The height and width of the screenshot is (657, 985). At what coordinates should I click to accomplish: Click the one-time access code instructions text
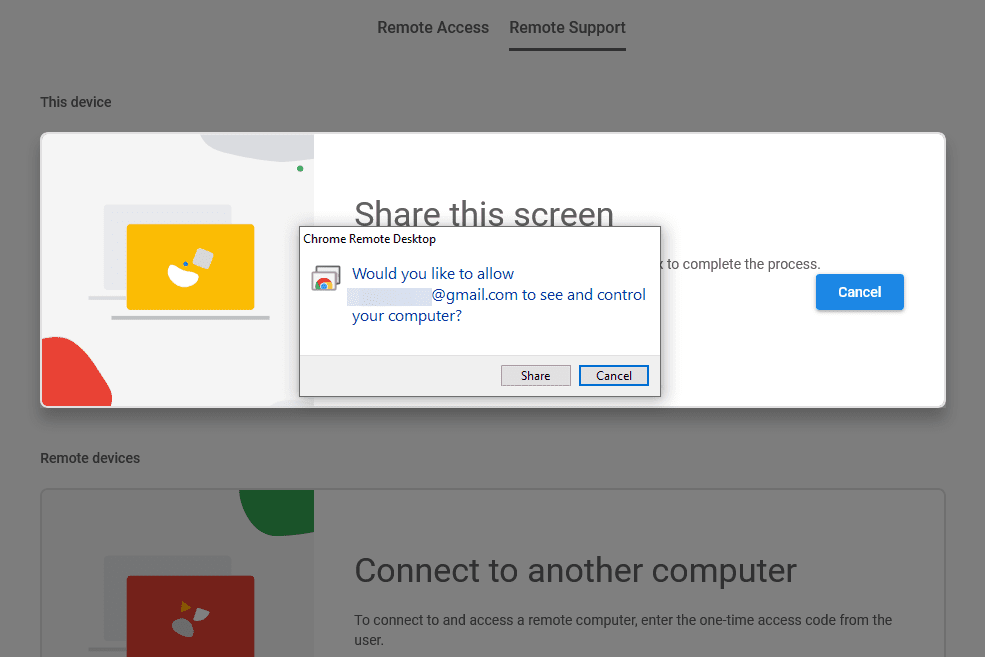coord(623,629)
